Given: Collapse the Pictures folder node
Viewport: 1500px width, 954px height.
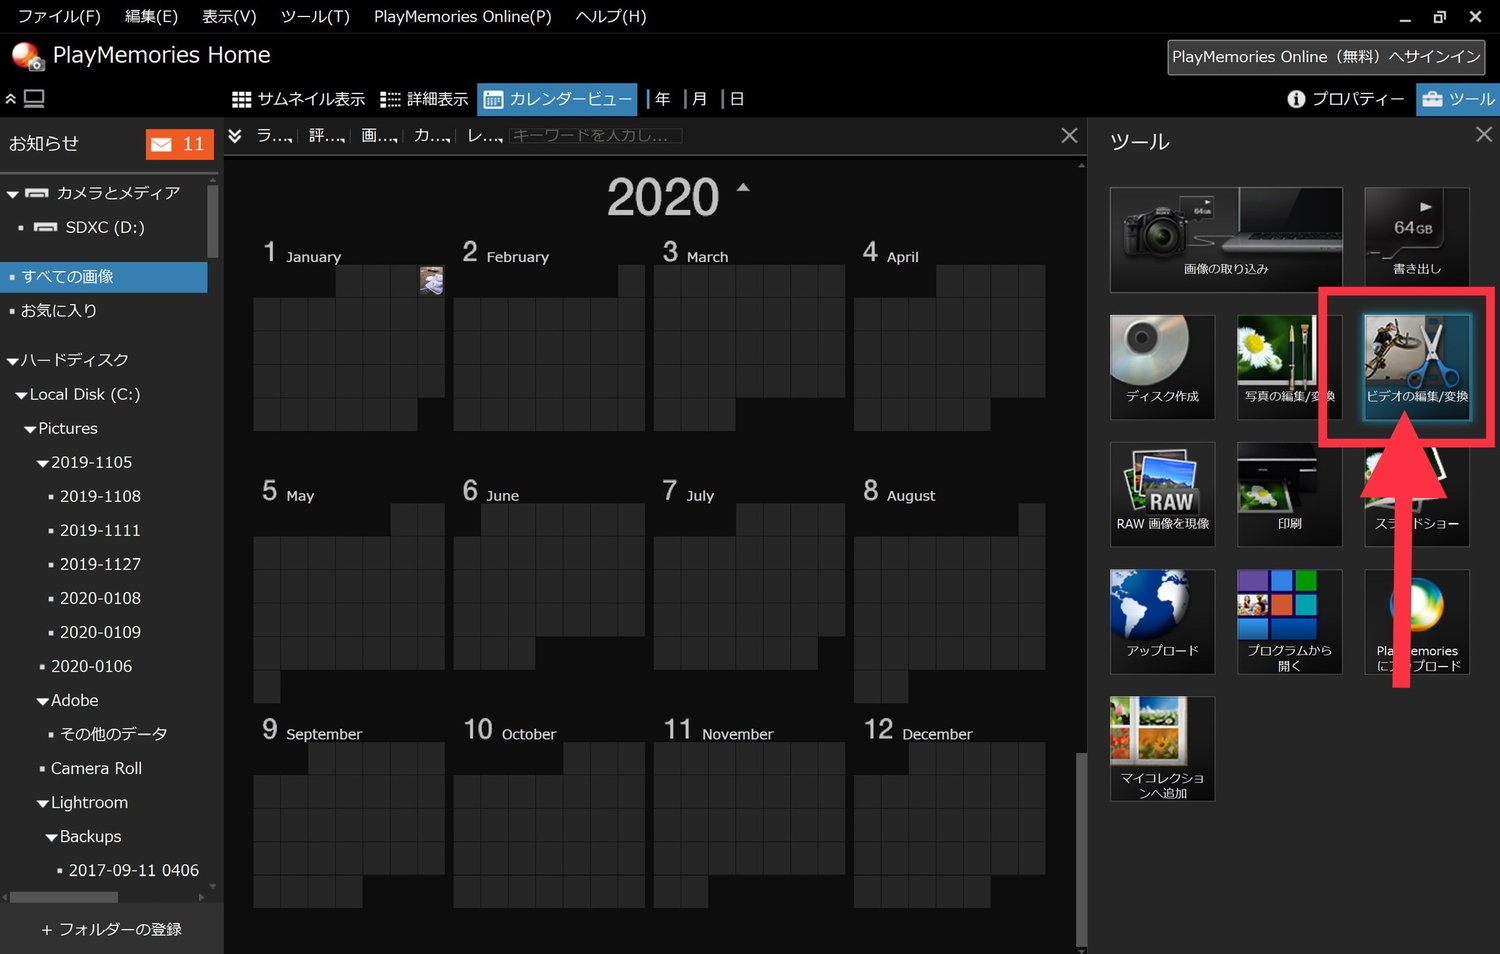Looking at the screenshot, I should (x=30, y=430).
